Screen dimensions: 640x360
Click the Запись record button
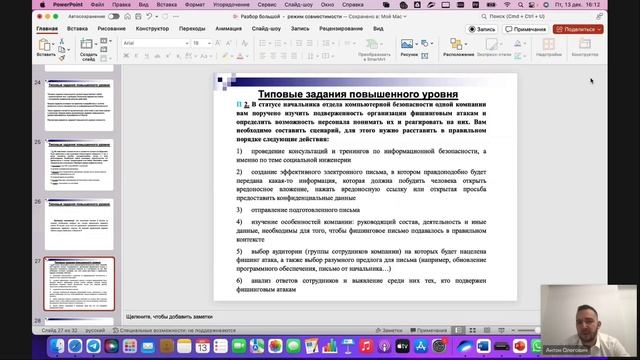point(482,29)
